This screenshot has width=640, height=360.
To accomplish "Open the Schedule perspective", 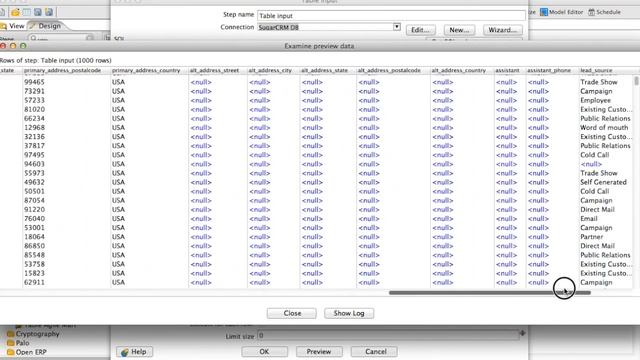I will pyautogui.click(x=604, y=12).
